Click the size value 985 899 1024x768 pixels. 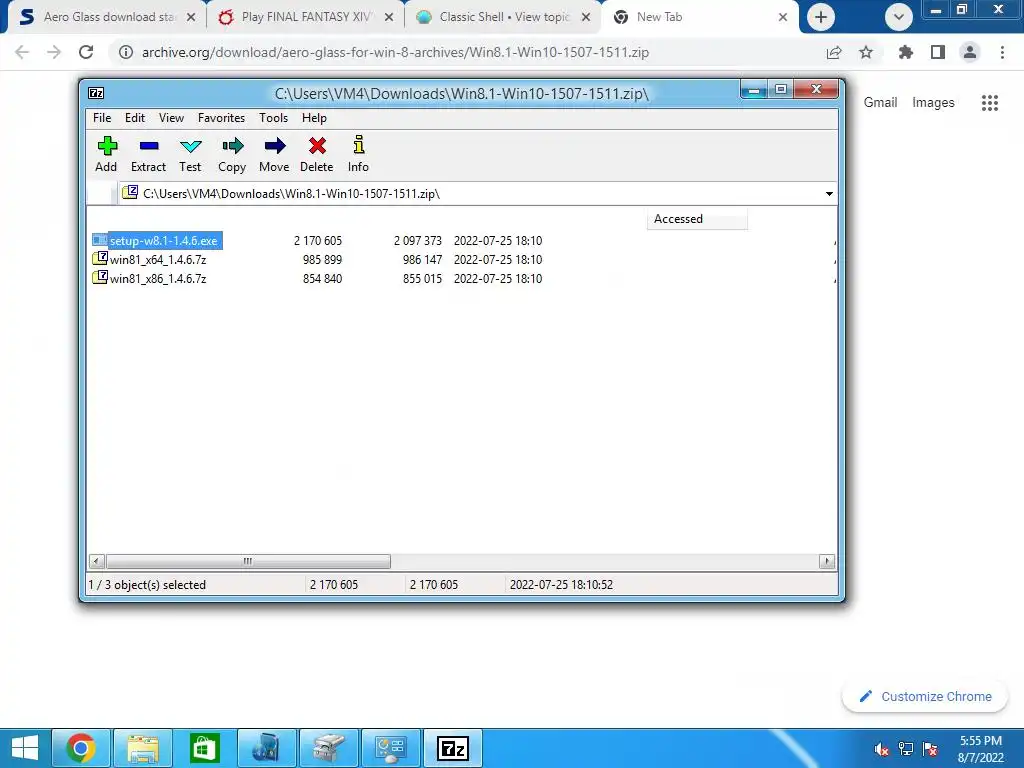(x=322, y=259)
